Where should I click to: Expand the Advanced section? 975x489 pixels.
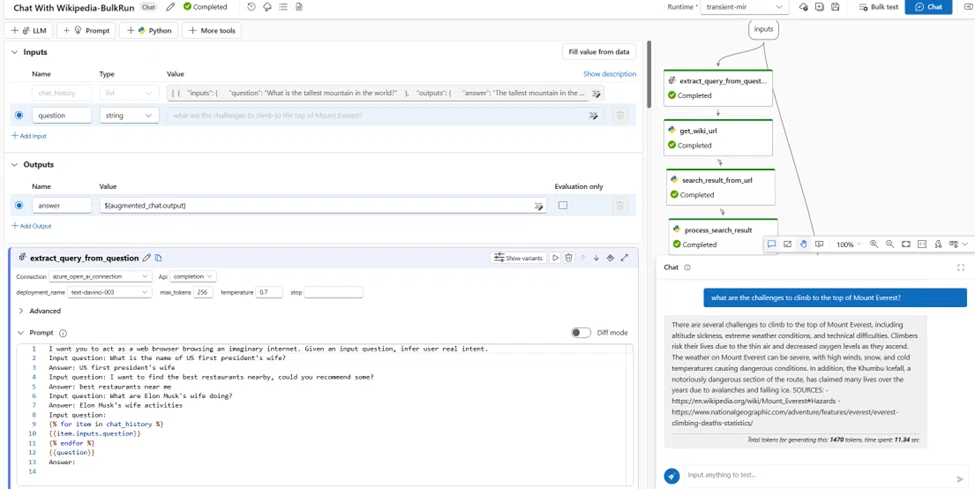click(40, 310)
